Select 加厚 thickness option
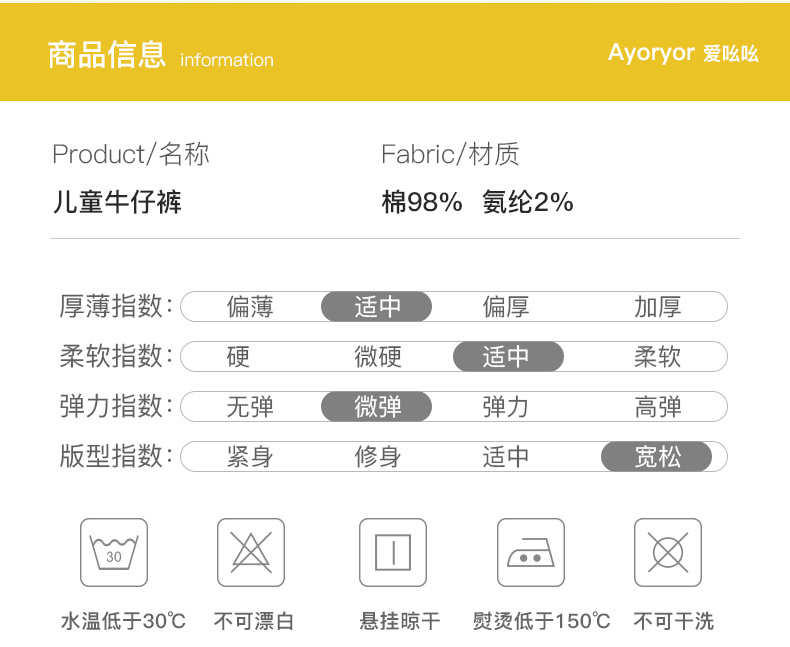Screen dimensions: 790x647 pyautogui.click(x=657, y=307)
